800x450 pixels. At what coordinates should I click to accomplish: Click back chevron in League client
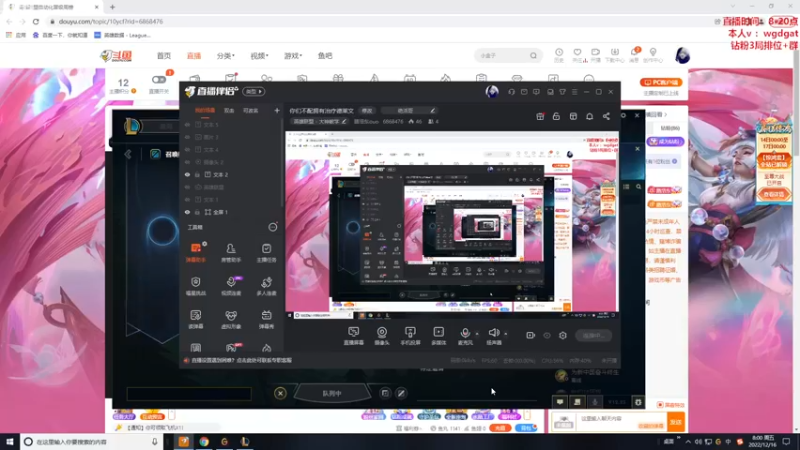128,154
